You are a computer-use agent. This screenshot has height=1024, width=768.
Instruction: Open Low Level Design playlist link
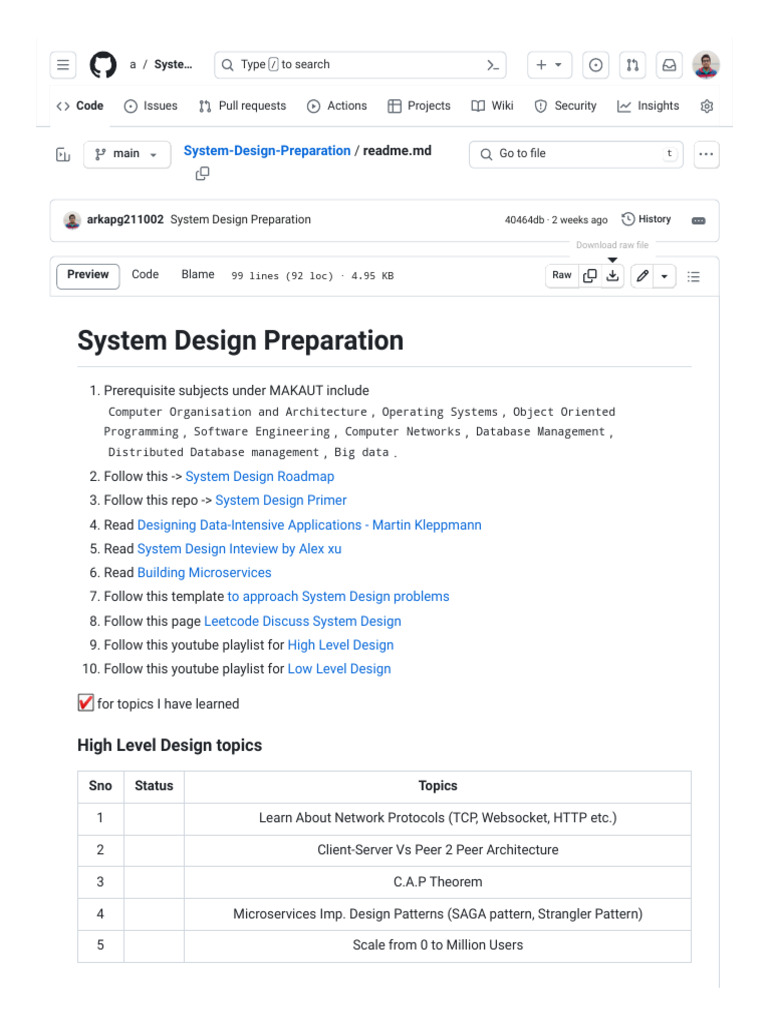click(339, 669)
